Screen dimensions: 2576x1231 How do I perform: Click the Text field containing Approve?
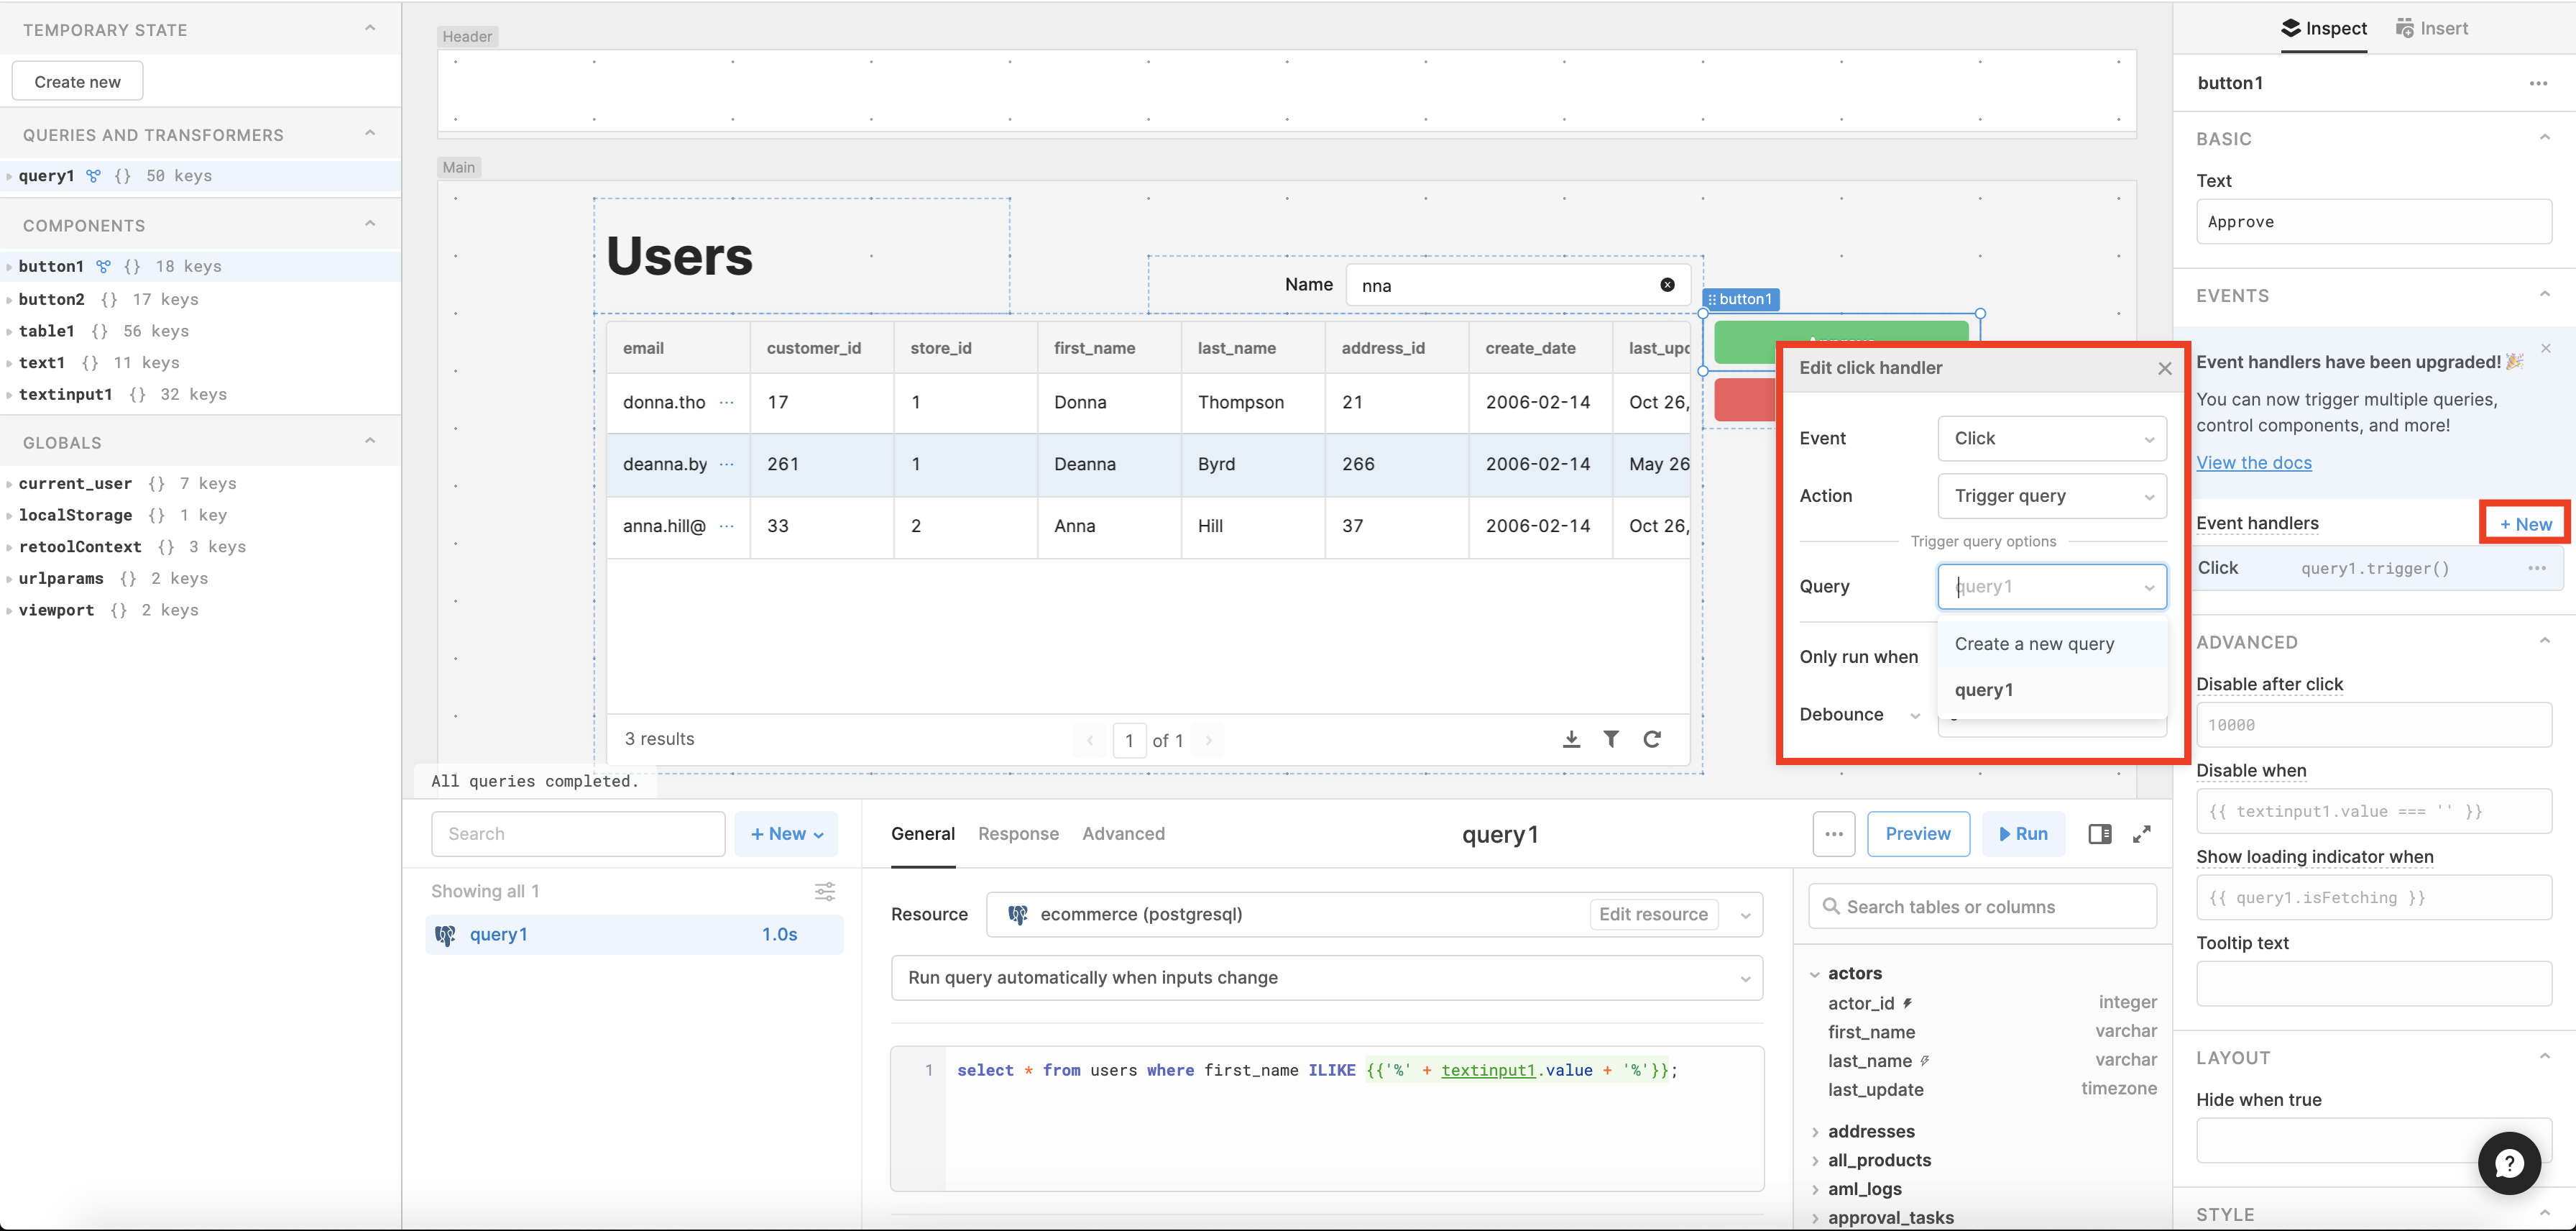point(2373,222)
